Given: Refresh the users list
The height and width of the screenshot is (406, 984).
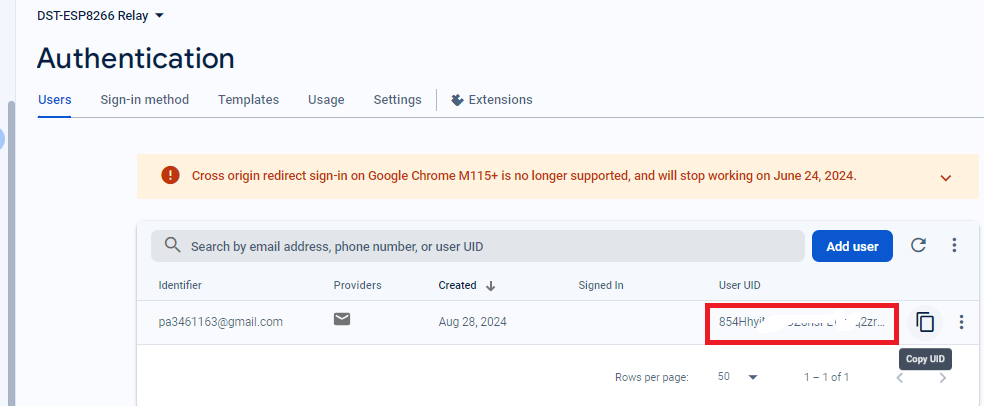Looking at the screenshot, I should coord(918,245).
